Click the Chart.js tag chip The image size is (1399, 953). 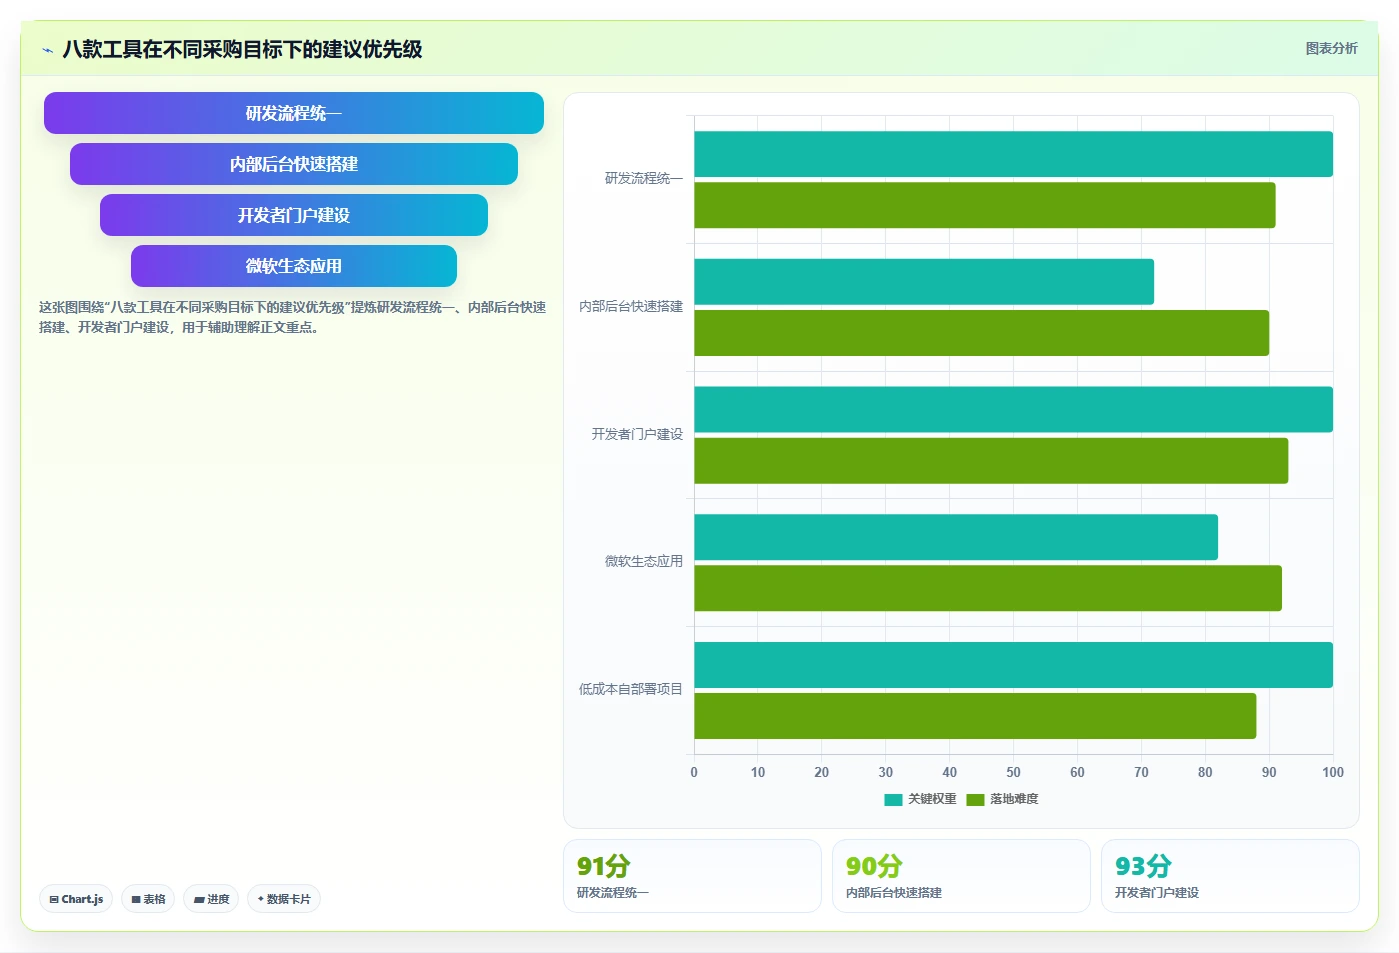(x=76, y=899)
